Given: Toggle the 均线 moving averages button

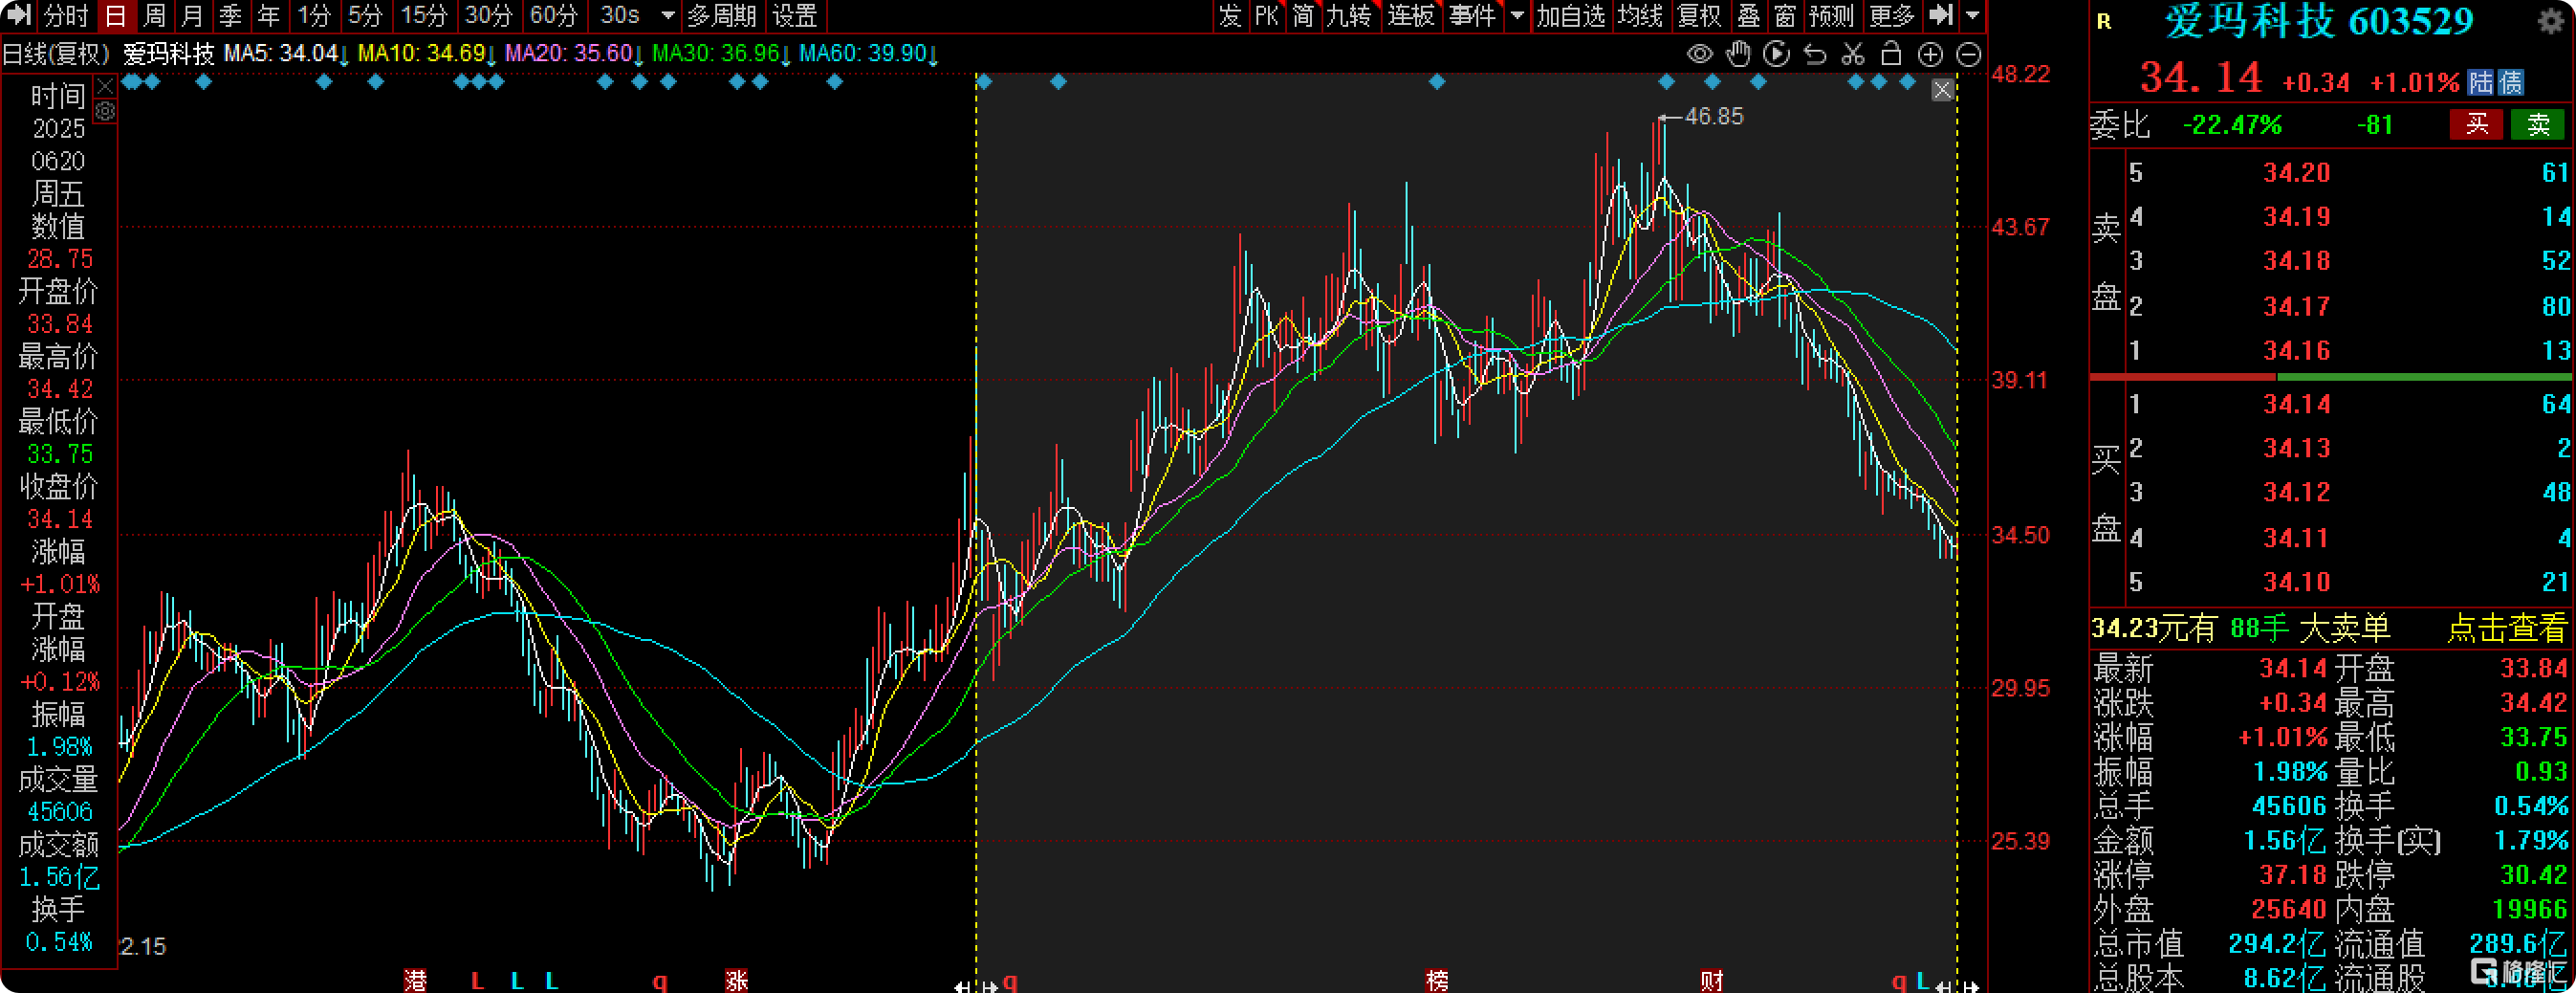Looking at the screenshot, I should [x=1640, y=15].
